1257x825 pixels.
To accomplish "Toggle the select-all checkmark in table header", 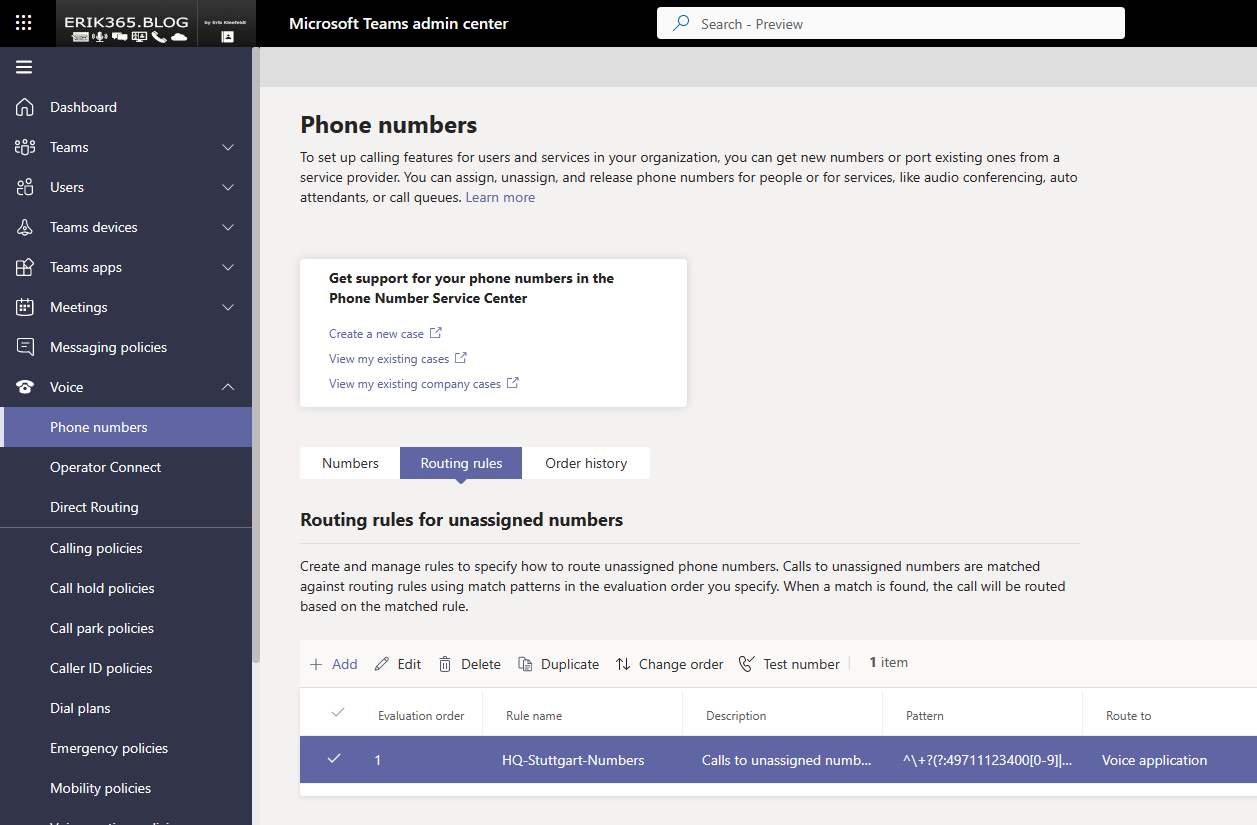I will [x=338, y=712].
